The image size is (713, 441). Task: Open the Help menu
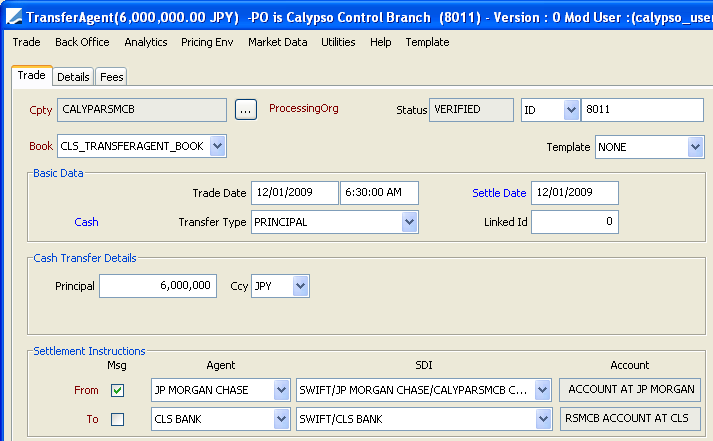[x=381, y=42]
